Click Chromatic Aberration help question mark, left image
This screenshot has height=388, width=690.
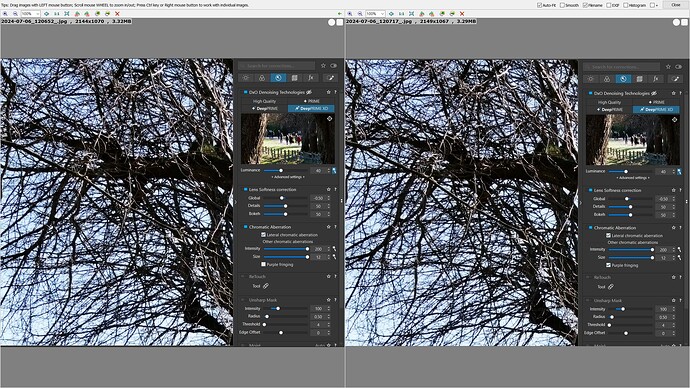[335, 227]
